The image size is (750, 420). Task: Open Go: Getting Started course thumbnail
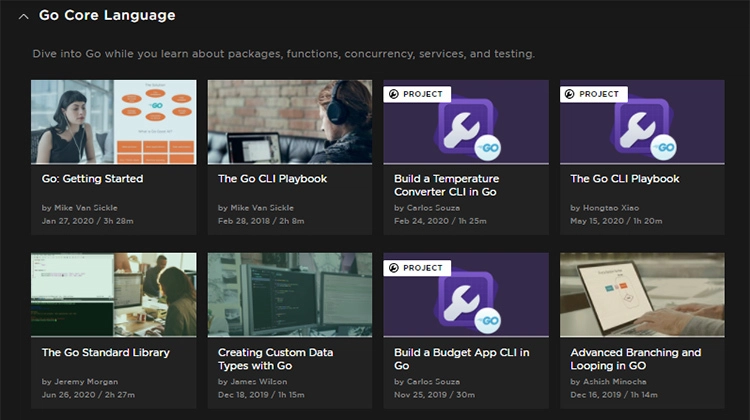pos(113,122)
